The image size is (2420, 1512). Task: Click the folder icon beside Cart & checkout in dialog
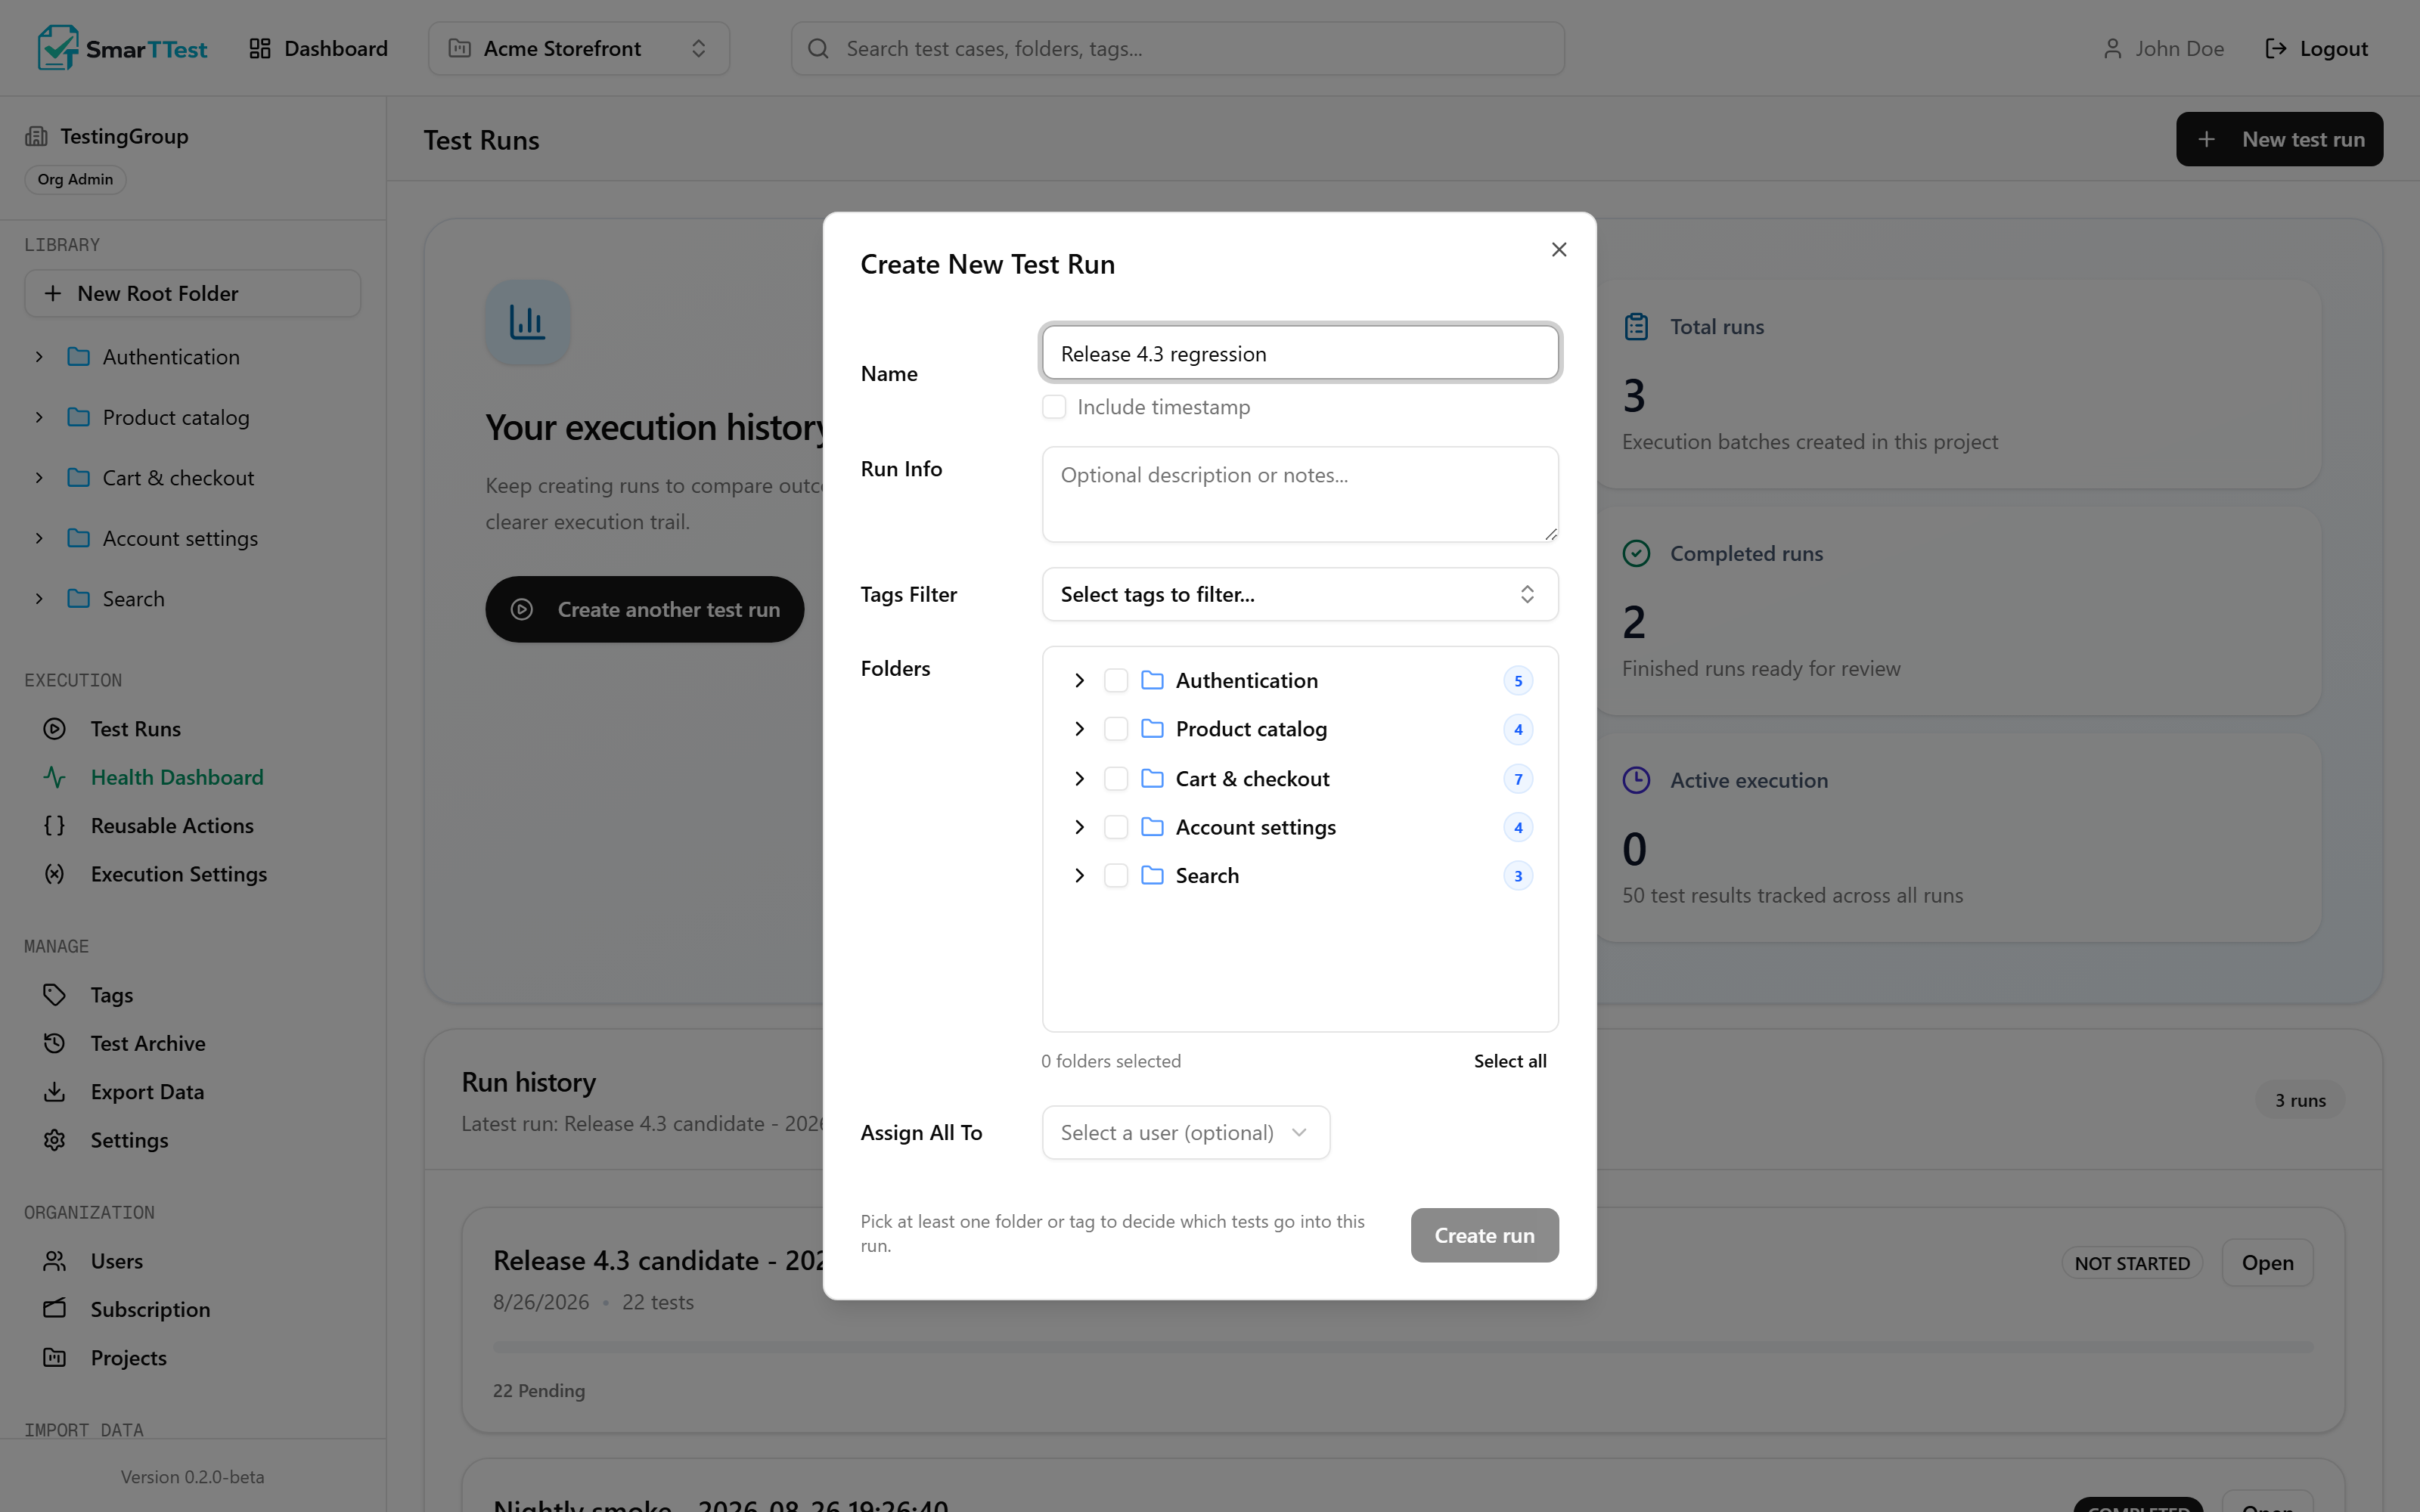click(x=1152, y=778)
